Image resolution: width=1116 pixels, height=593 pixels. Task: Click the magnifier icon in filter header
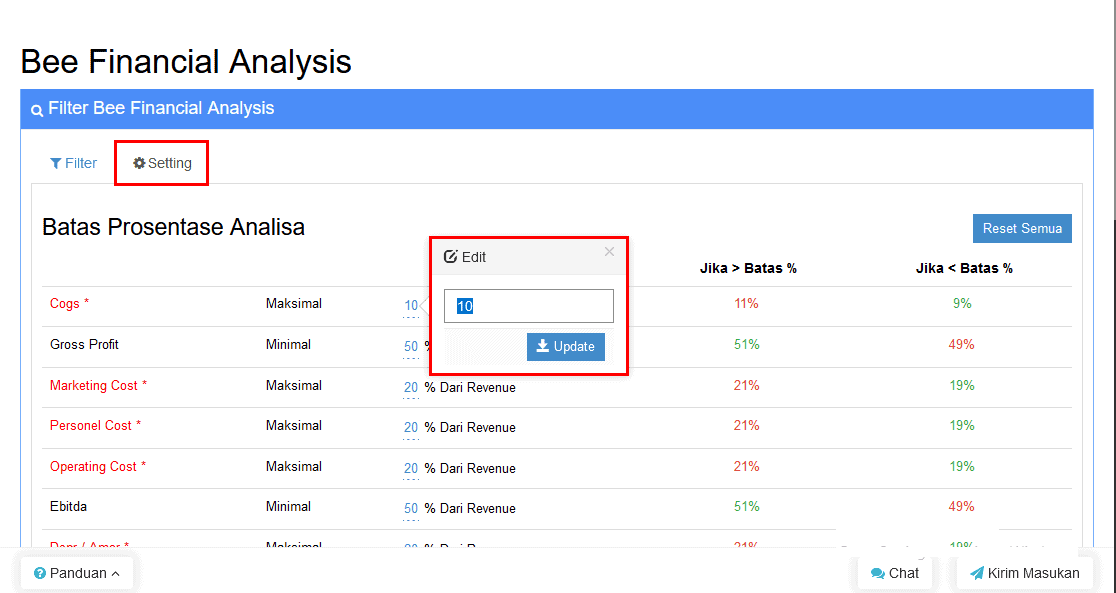[x=37, y=110]
